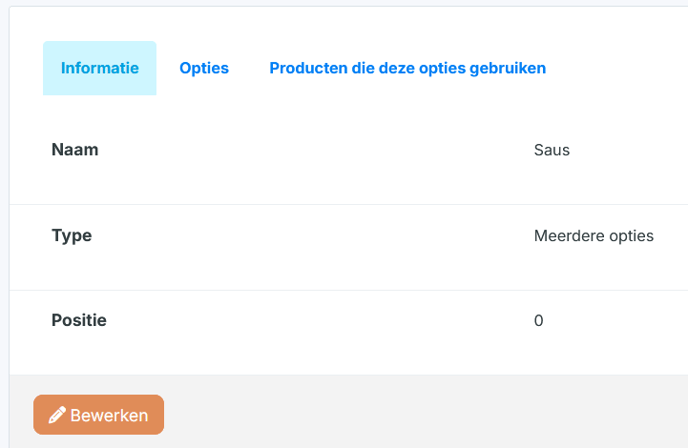The width and height of the screenshot is (688, 448).
Task: Open the Informatie tab
Action: (100, 68)
